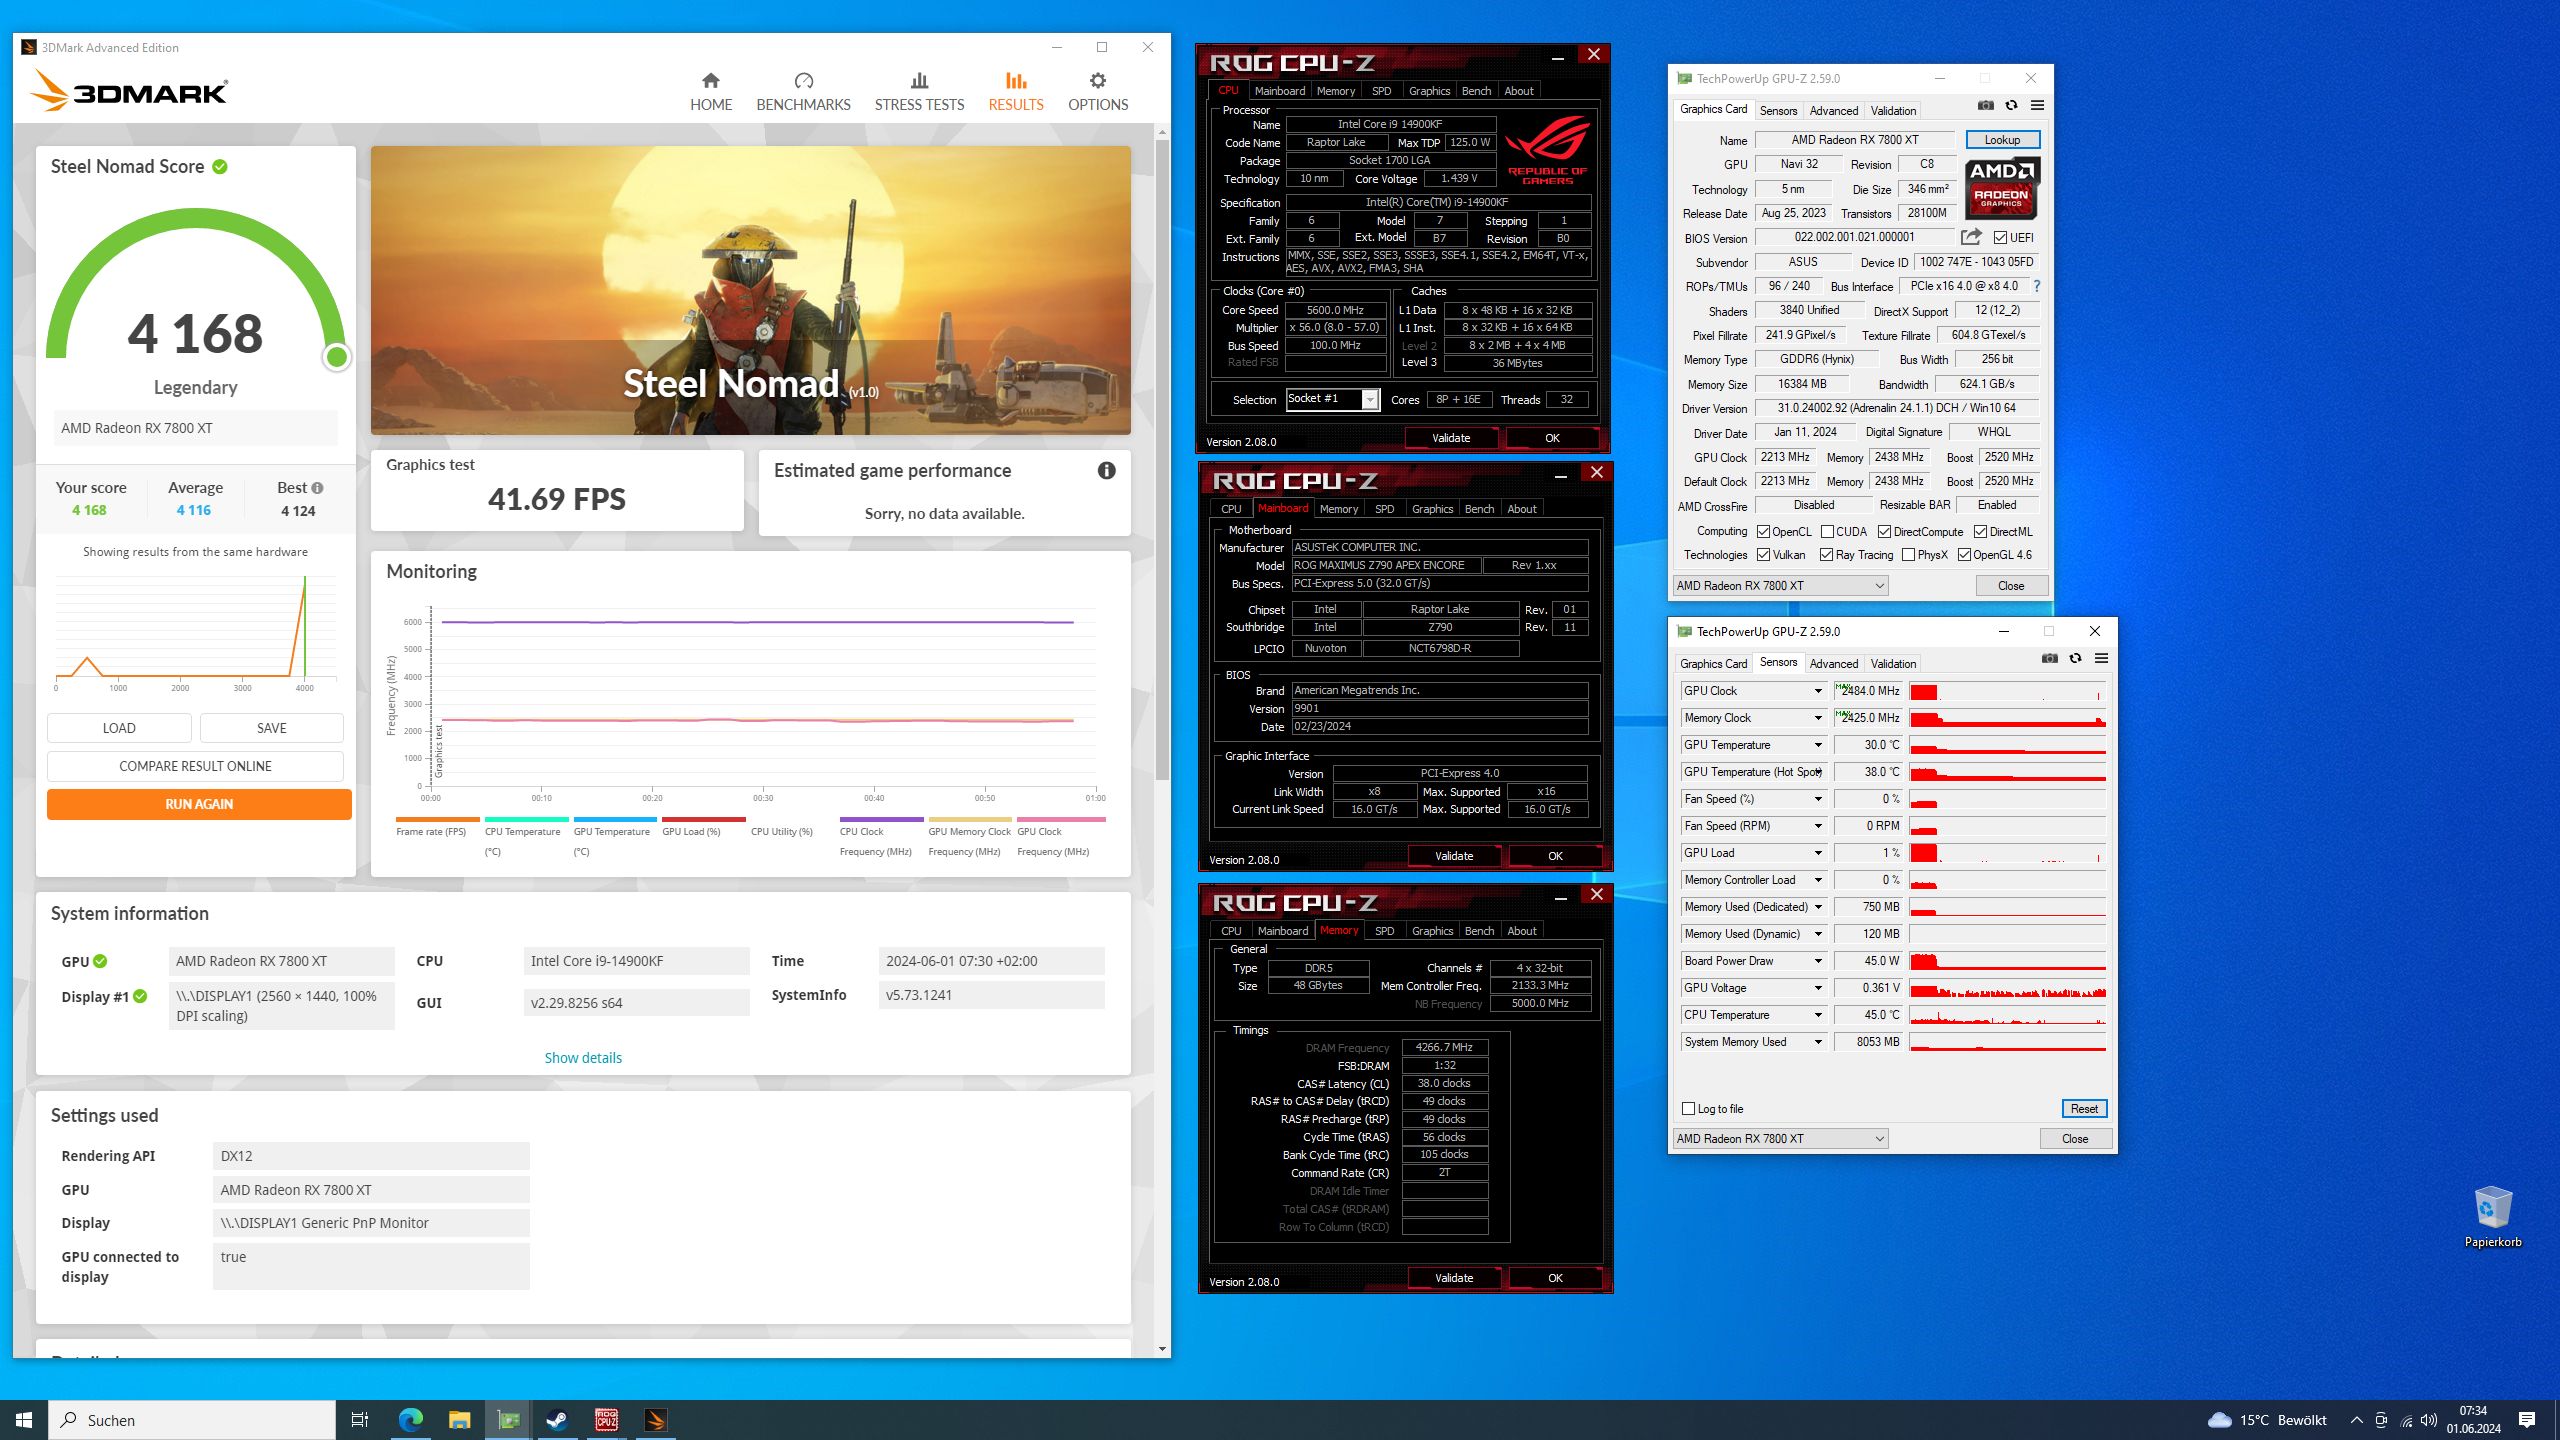Click GPU Load (%) red legend swatch
The height and width of the screenshot is (1440, 2560).
pos(704,819)
